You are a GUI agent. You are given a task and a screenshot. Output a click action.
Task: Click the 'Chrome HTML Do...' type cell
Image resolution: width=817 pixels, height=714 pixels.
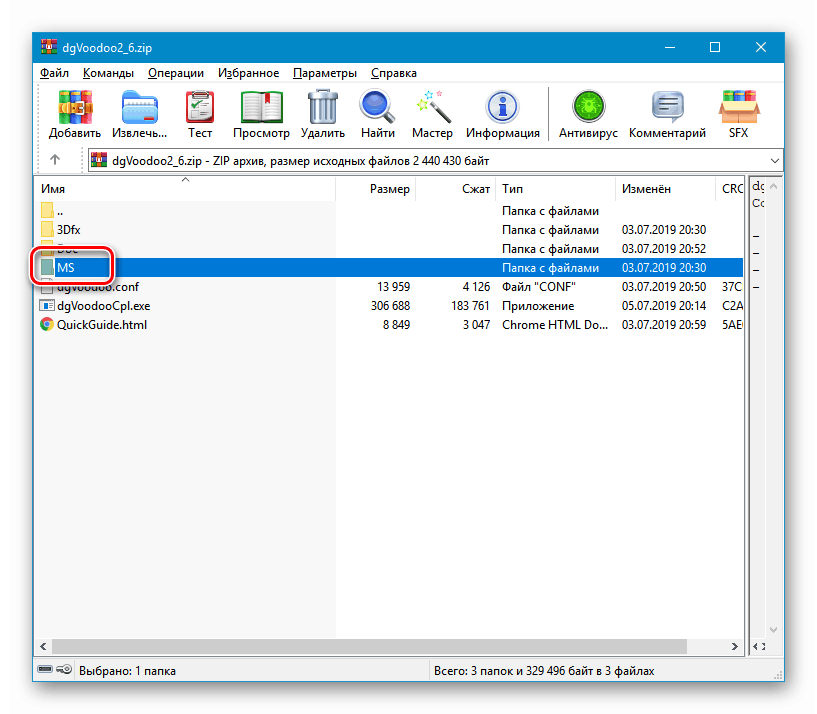[x=555, y=325]
